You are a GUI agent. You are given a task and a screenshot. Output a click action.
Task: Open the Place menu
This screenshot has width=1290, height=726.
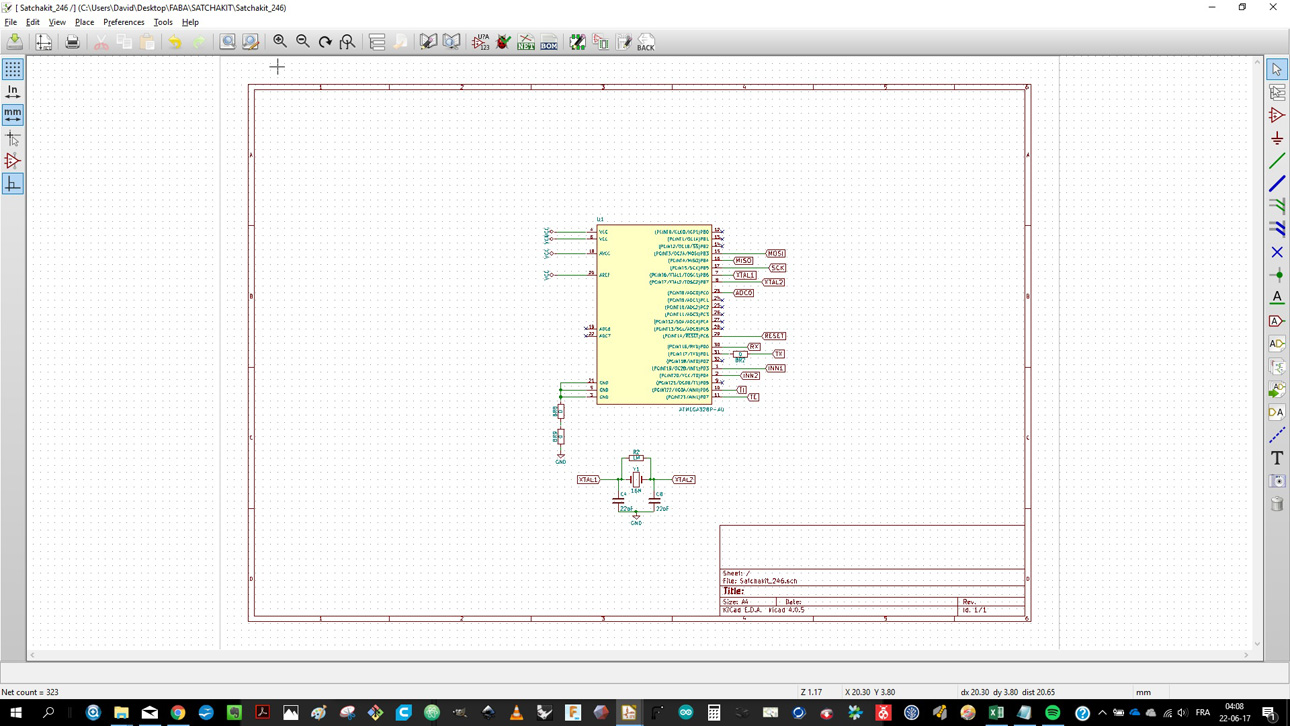(84, 22)
